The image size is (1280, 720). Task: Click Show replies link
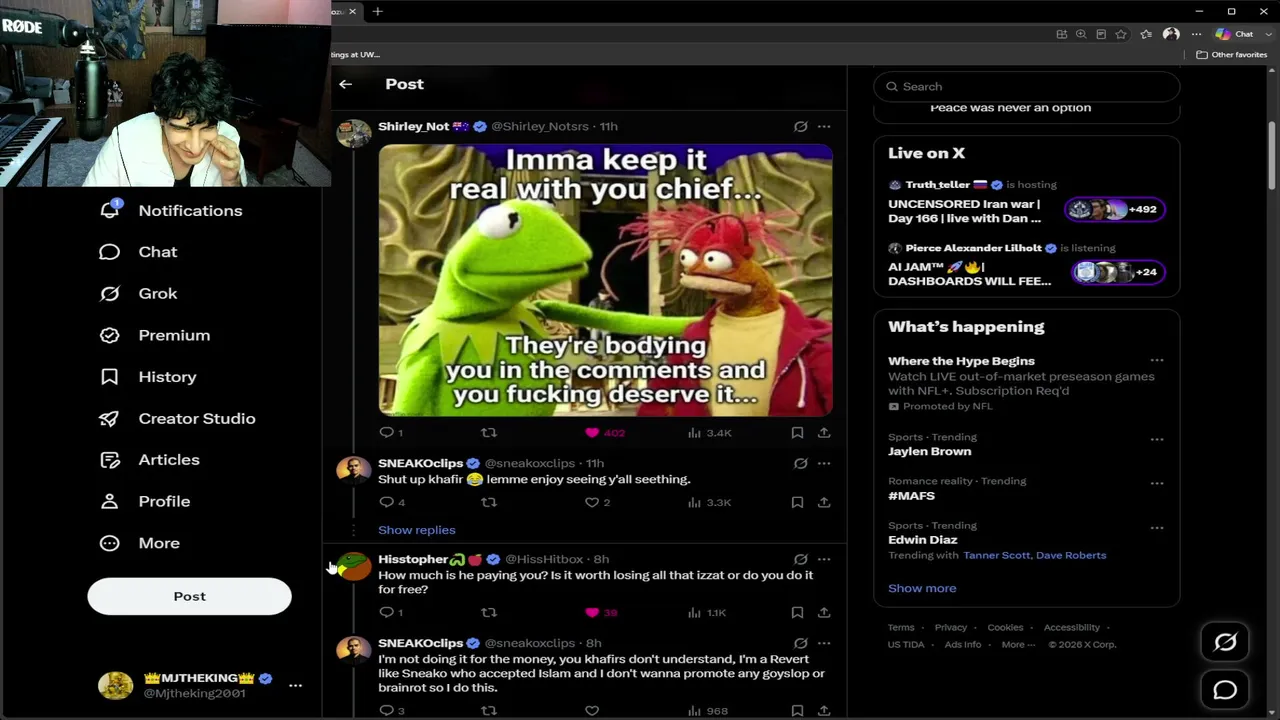coord(417,530)
